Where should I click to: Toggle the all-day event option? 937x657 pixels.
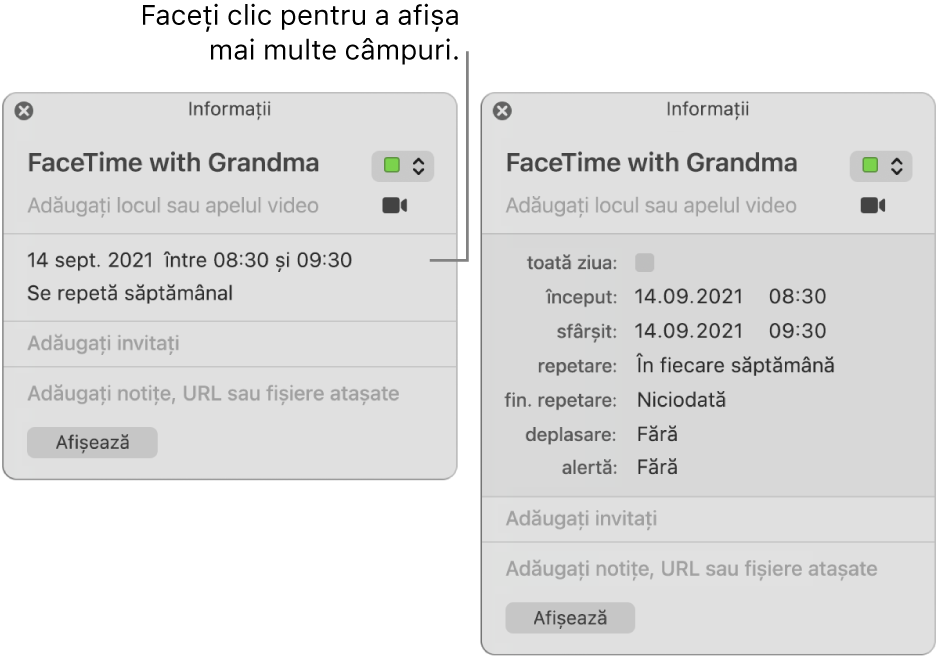click(645, 262)
